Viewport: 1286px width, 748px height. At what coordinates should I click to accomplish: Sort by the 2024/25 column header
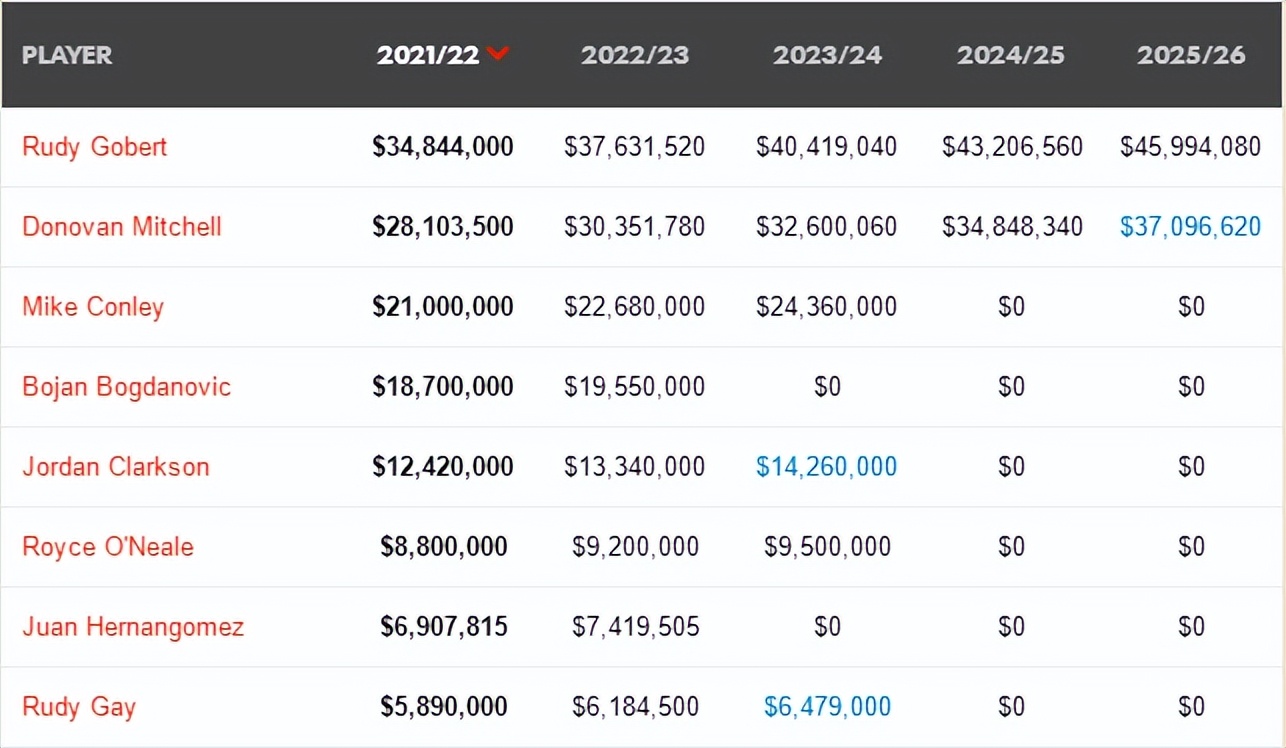tap(1012, 54)
